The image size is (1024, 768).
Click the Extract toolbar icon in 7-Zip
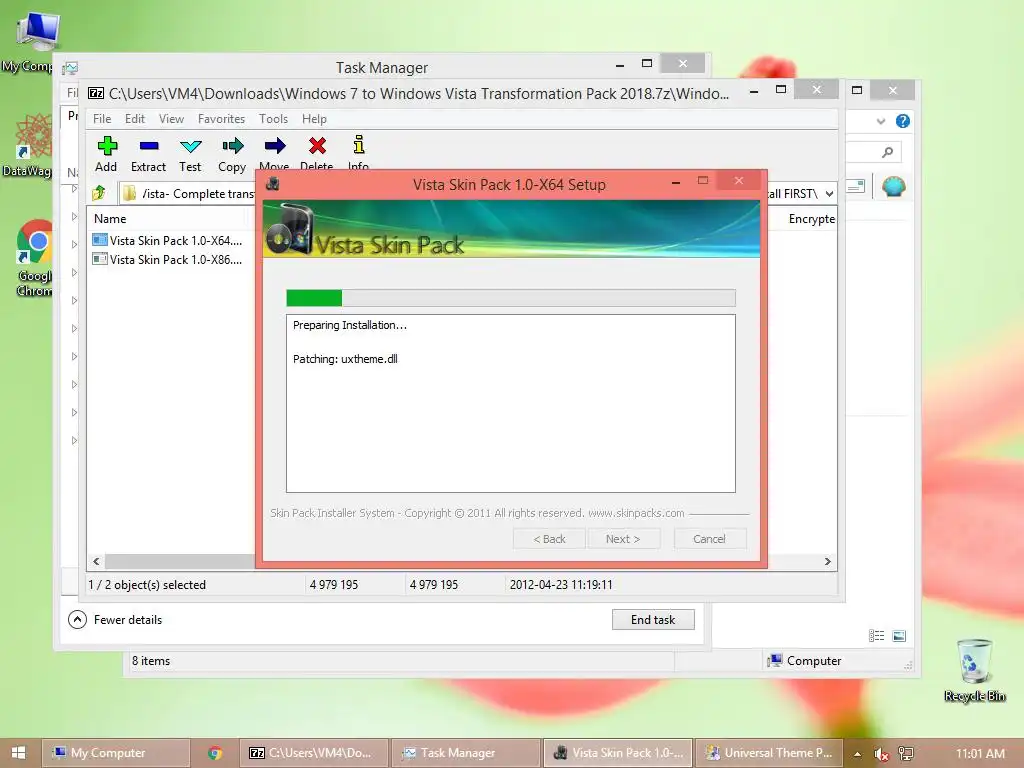149,146
